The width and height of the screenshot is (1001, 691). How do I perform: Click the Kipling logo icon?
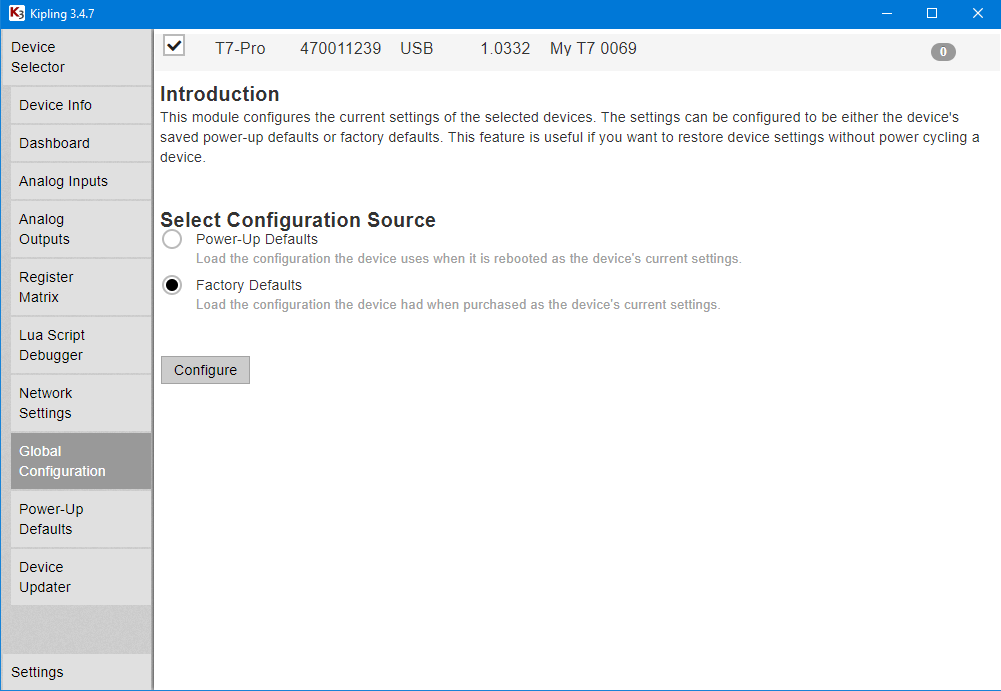pyautogui.click(x=14, y=14)
